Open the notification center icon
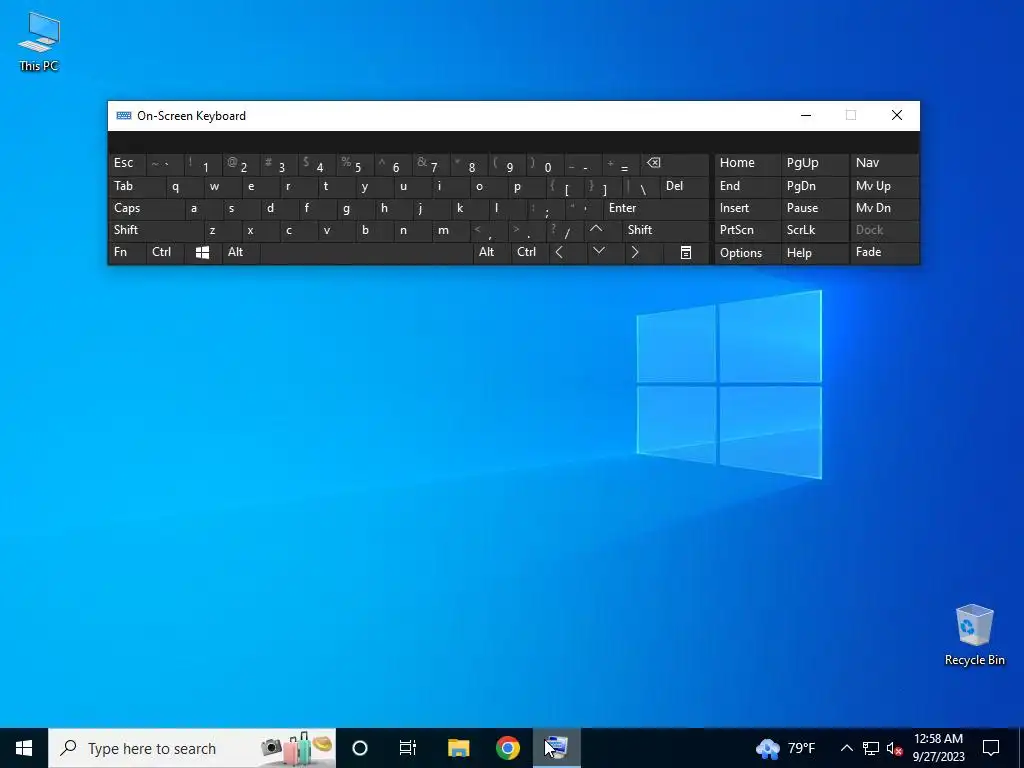This screenshot has height=768, width=1024. 991,748
